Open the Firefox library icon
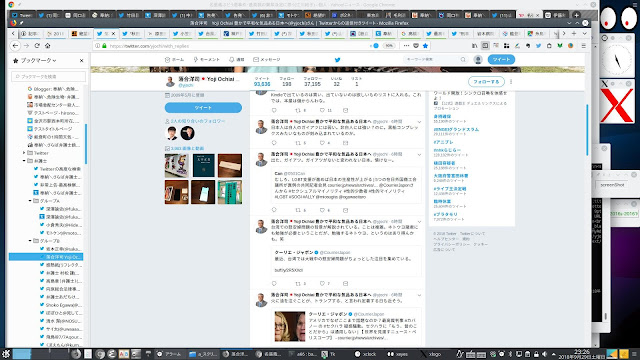 point(474,46)
